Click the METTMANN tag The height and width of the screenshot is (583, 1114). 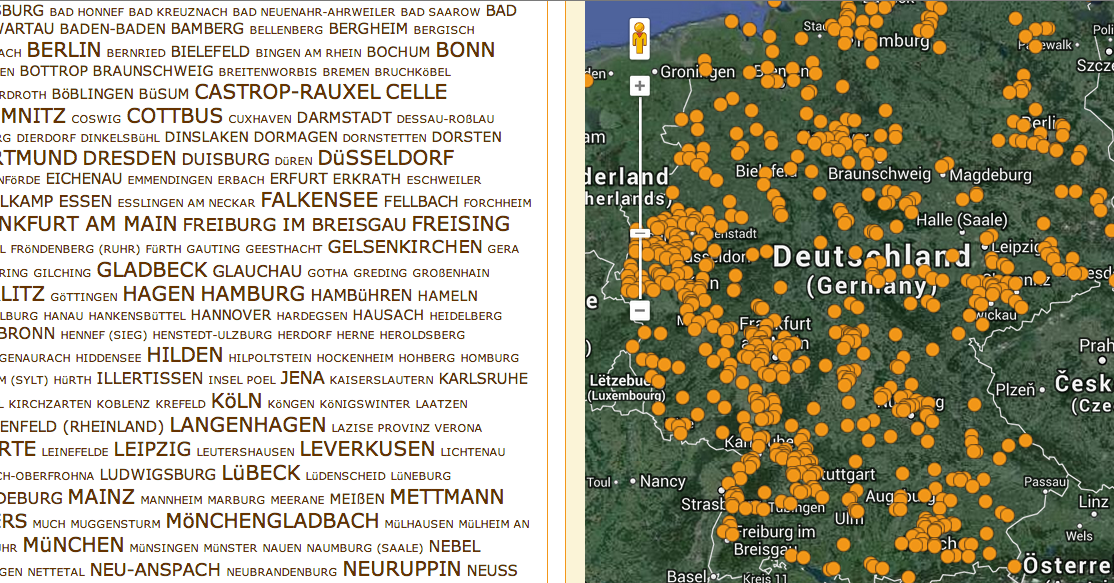[x=447, y=497]
